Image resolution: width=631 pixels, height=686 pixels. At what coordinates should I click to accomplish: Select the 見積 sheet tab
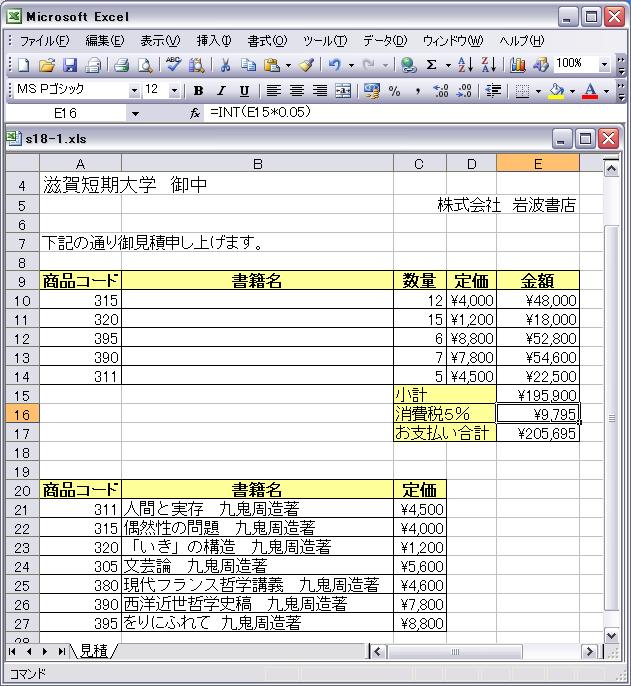(x=94, y=651)
